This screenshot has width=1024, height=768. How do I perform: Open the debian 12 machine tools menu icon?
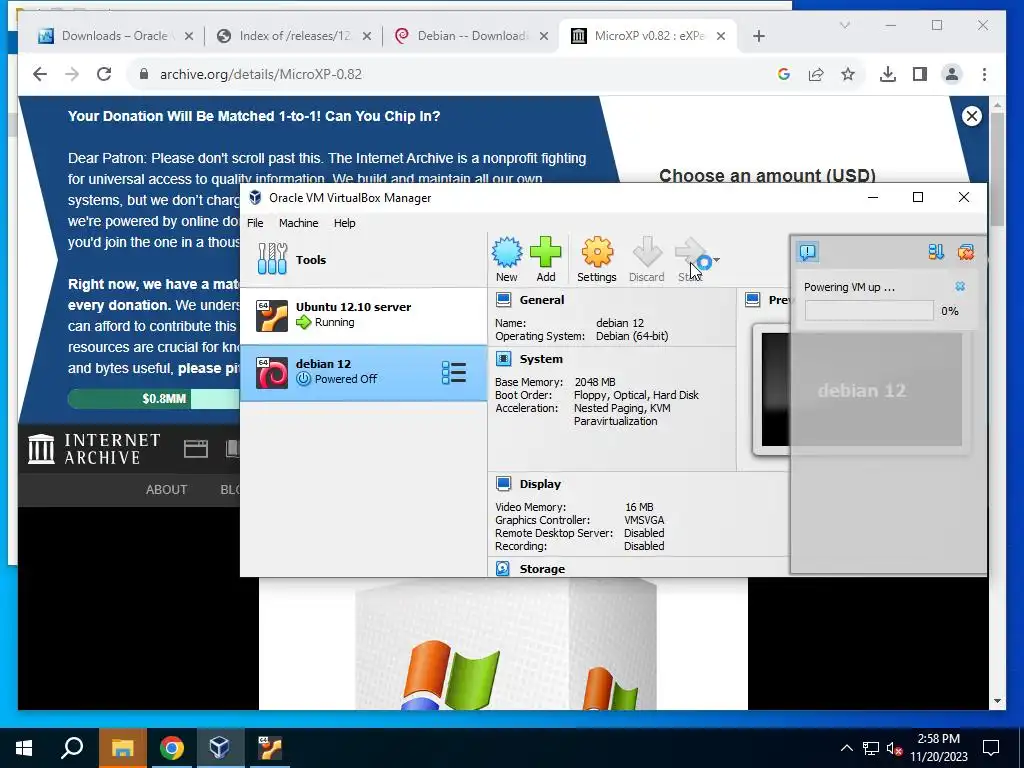(x=454, y=373)
